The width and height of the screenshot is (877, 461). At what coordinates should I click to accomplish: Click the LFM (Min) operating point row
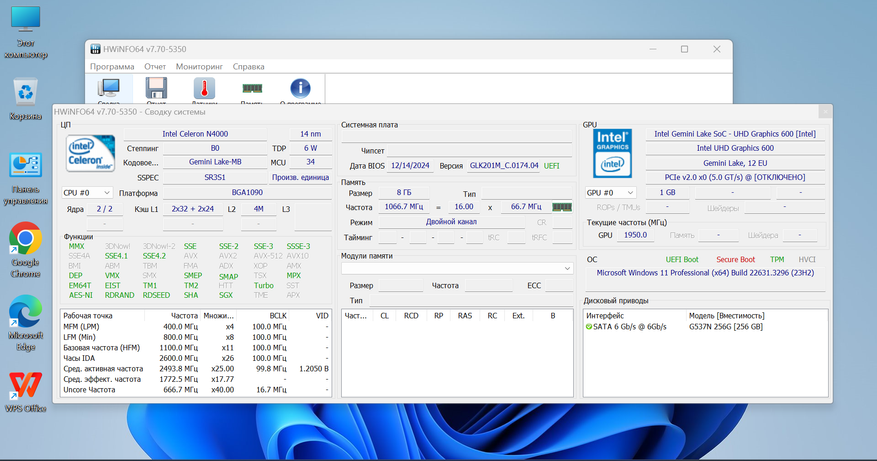(195, 337)
